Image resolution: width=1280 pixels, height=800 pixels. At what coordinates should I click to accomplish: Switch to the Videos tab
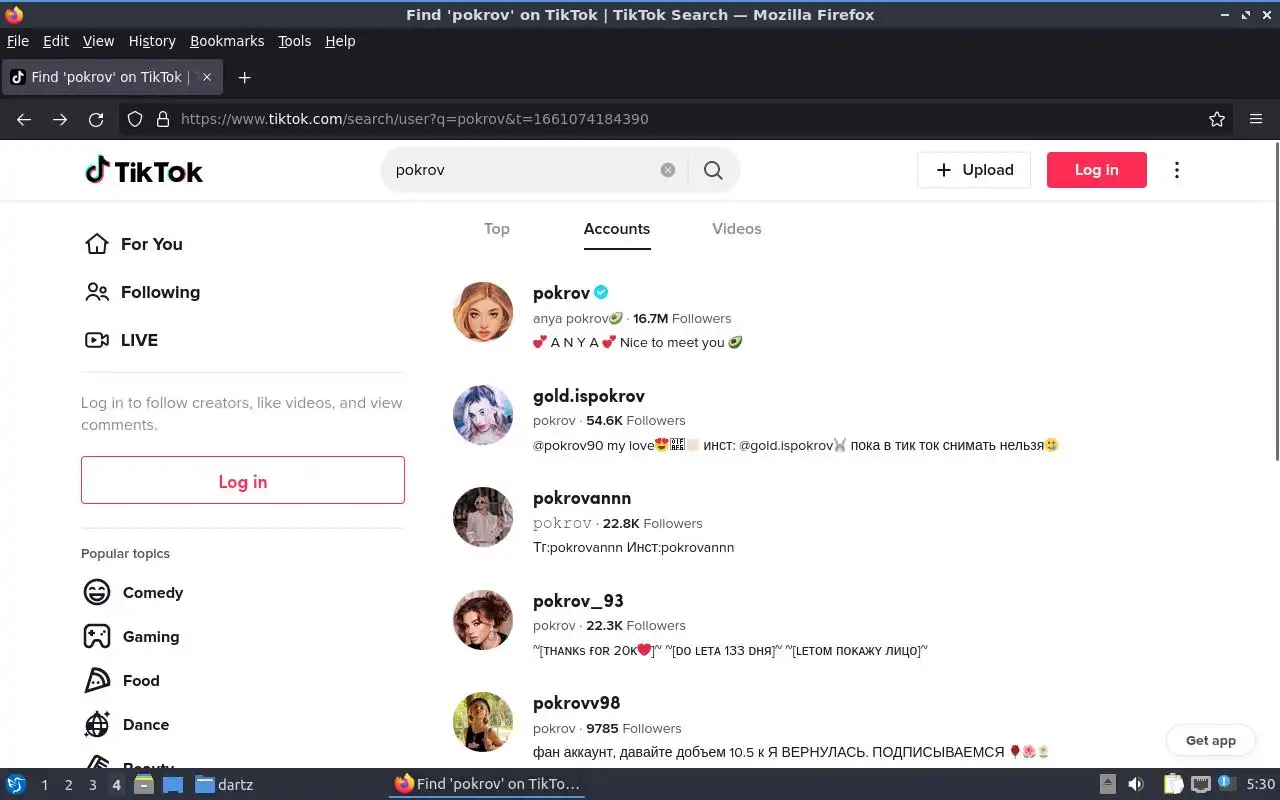pos(737,229)
